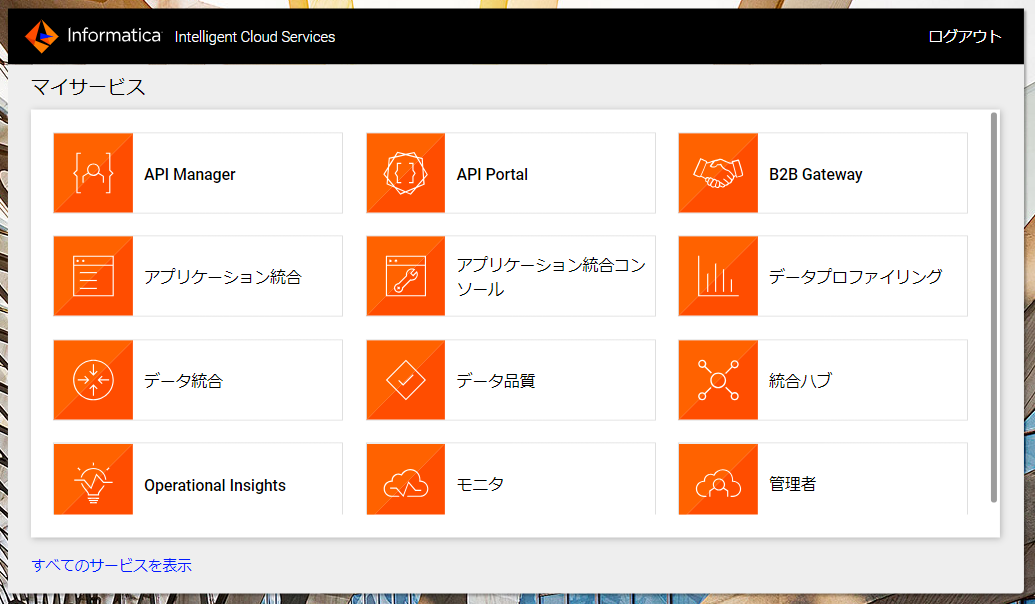1035x604 pixels.
Task: Click the マイサービス heading
Action: tap(88, 86)
